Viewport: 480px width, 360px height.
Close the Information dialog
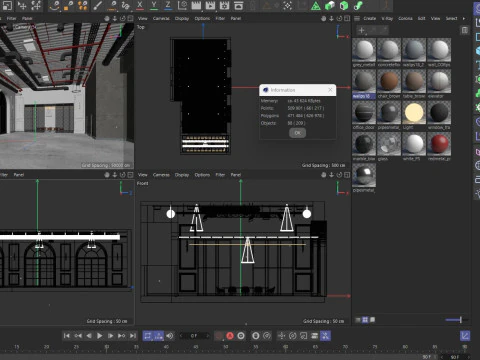330,90
